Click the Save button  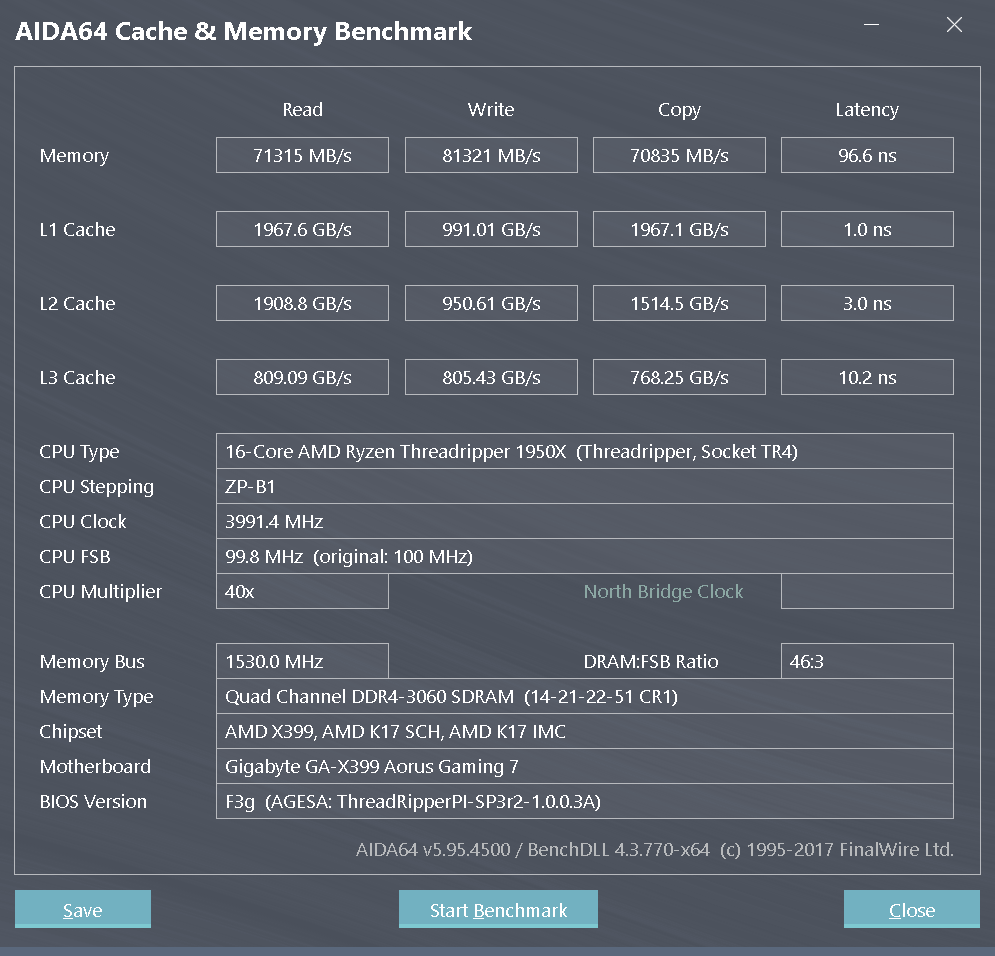(82, 909)
